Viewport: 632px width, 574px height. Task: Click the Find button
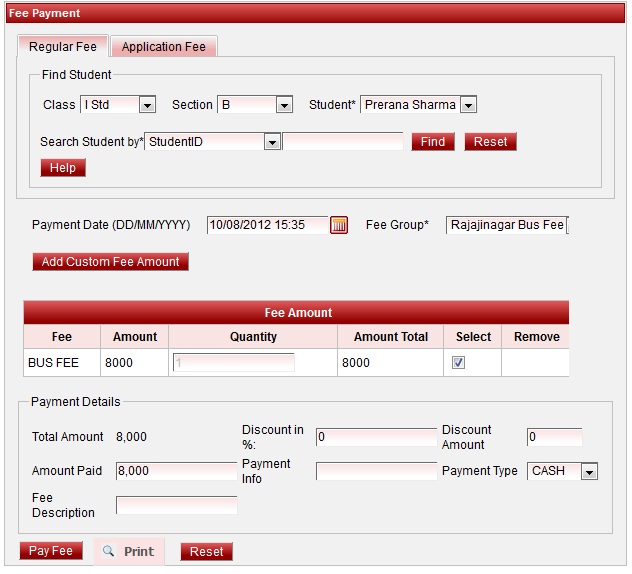[x=433, y=142]
